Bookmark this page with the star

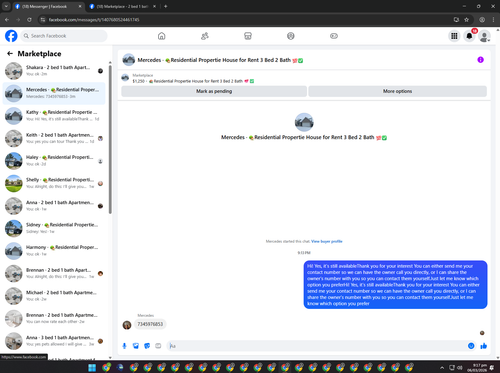coord(467,20)
